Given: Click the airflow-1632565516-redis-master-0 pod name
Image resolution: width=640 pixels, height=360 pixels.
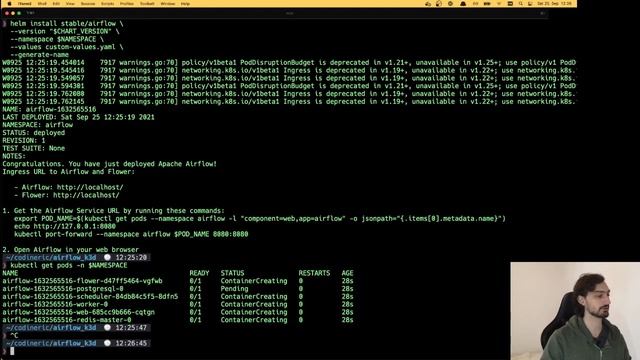Looking at the screenshot, I should coord(67,320).
